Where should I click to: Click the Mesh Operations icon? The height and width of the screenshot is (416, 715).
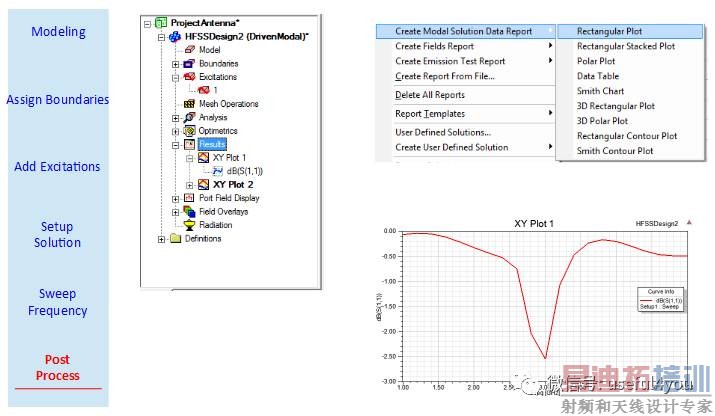(189, 104)
